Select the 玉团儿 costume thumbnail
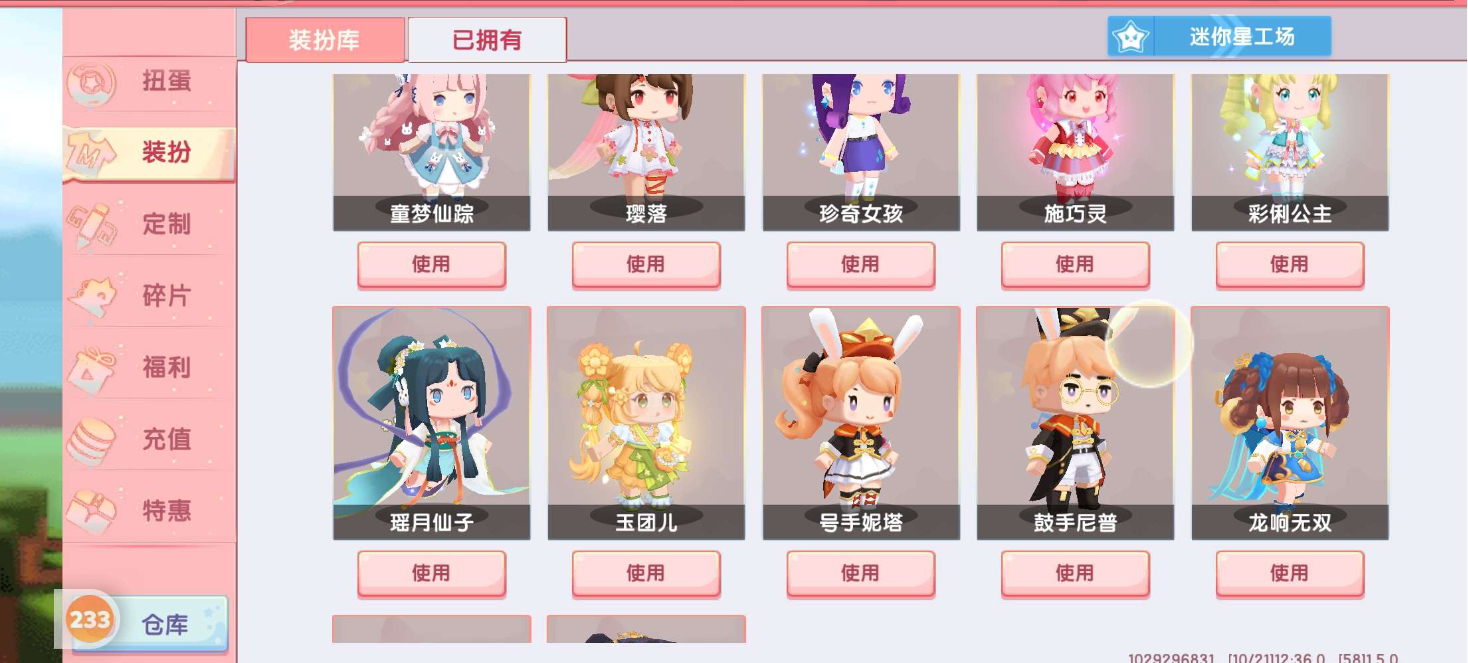This screenshot has width=1468, height=663. point(646,423)
